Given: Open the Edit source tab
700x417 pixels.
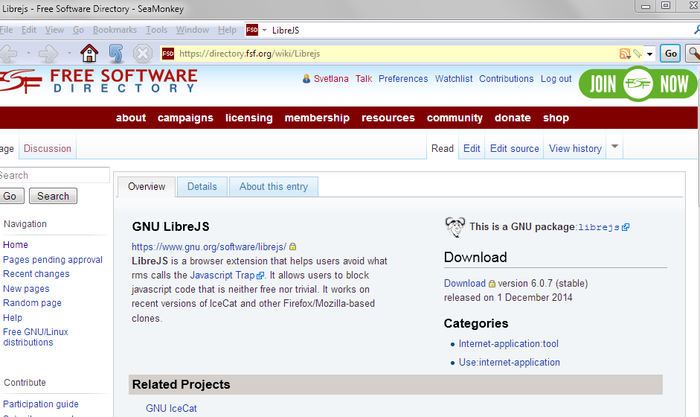Looking at the screenshot, I should 515,148.
